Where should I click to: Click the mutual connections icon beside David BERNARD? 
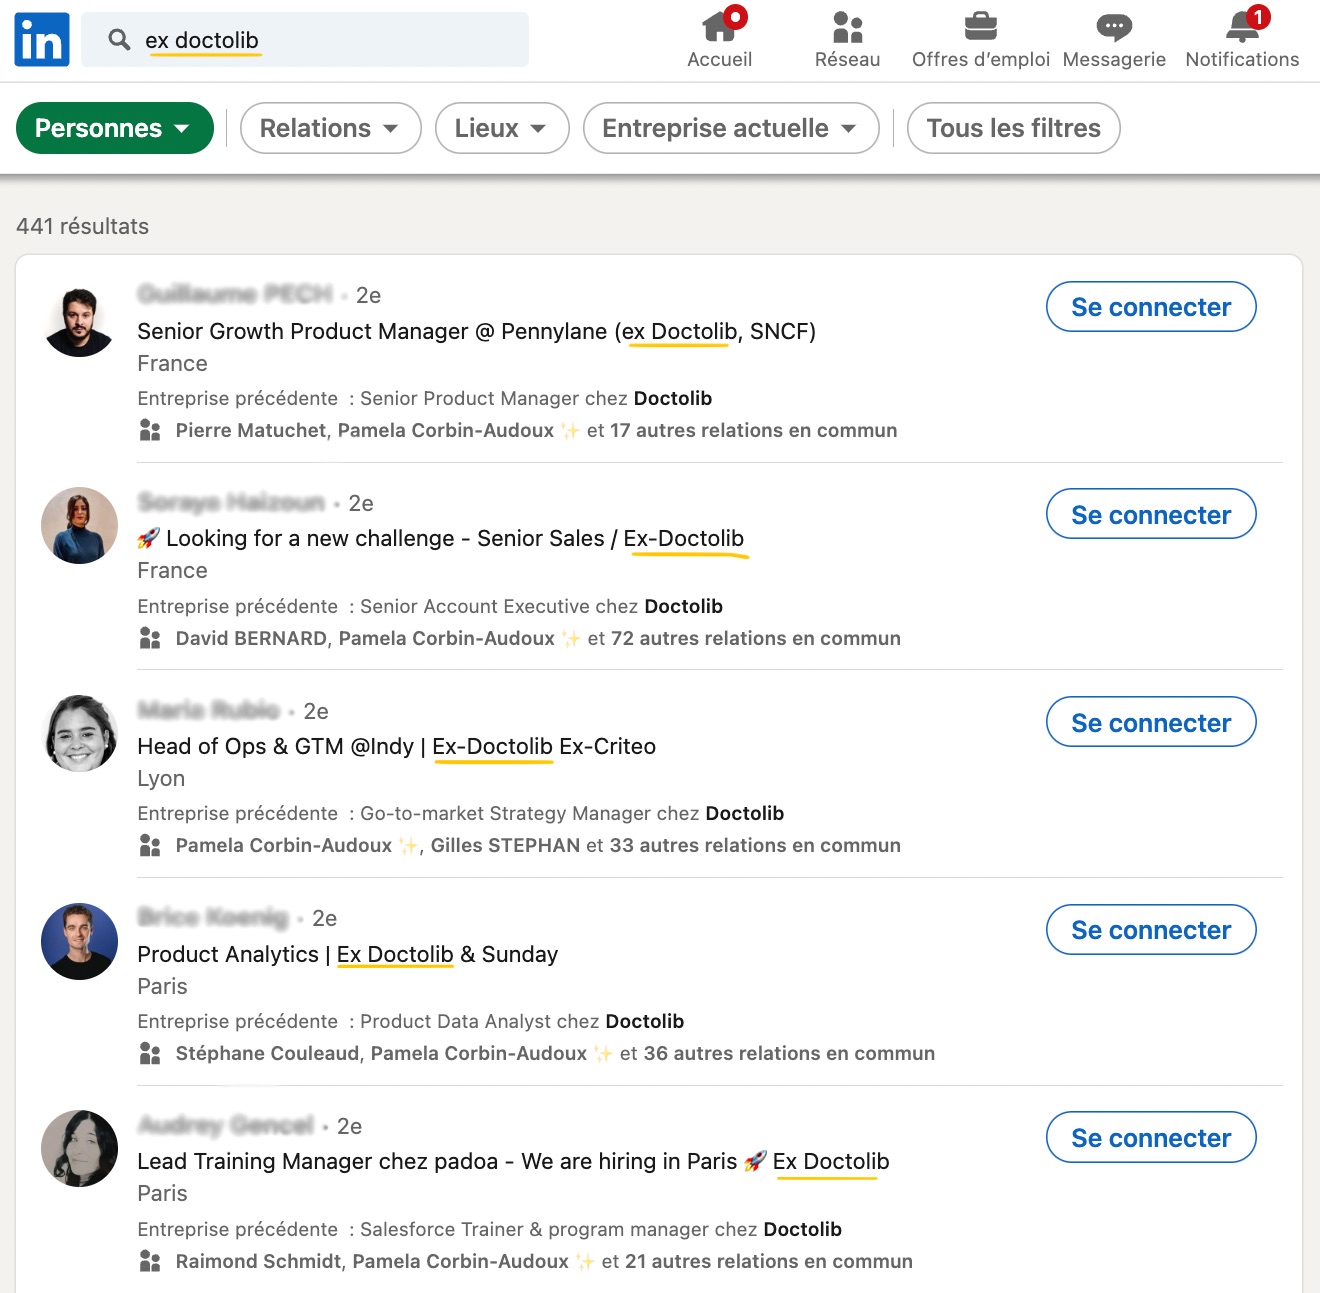pos(150,639)
